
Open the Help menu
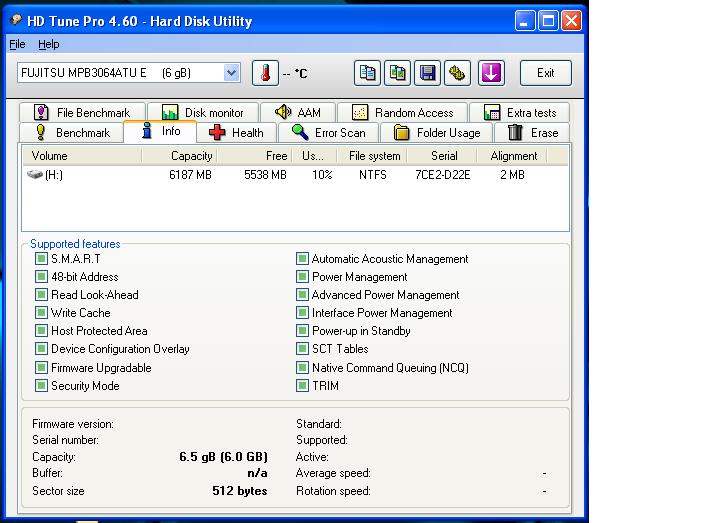tap(48, 44)
